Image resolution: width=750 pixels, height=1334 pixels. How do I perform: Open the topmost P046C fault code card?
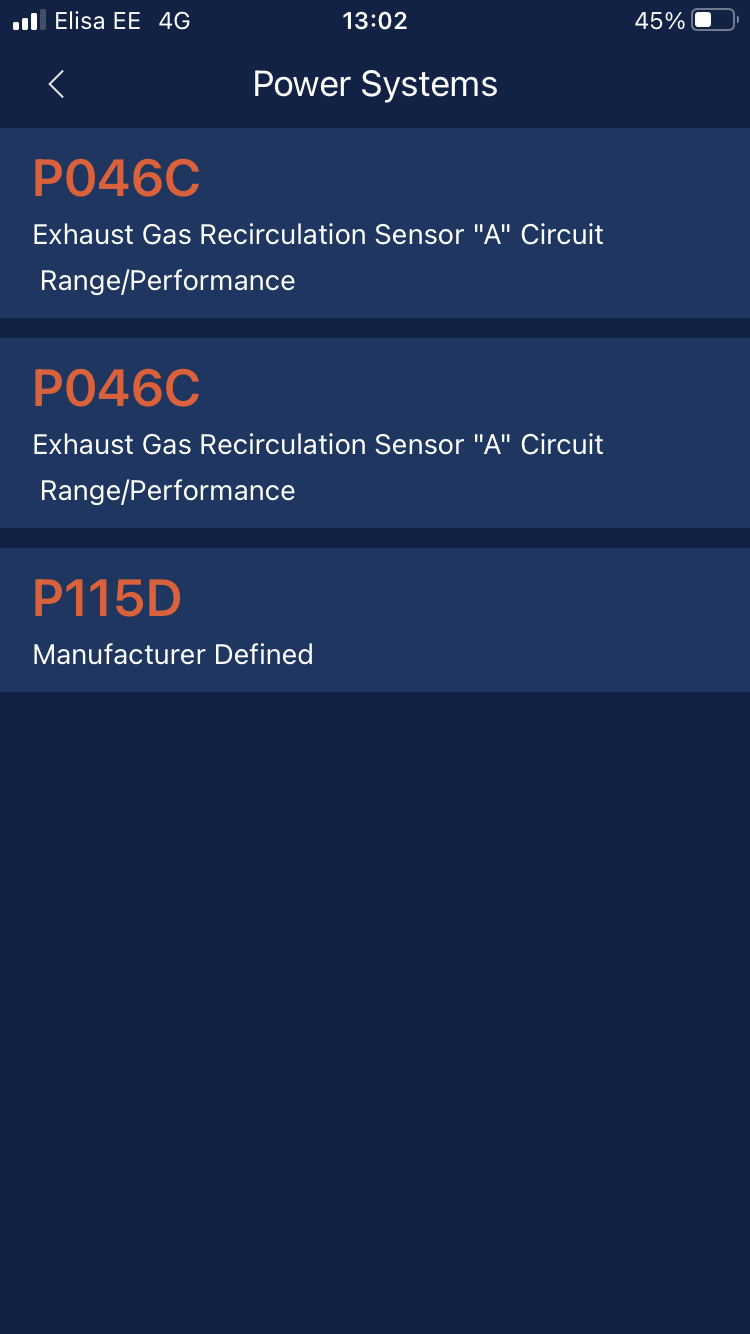click(375, 223)
